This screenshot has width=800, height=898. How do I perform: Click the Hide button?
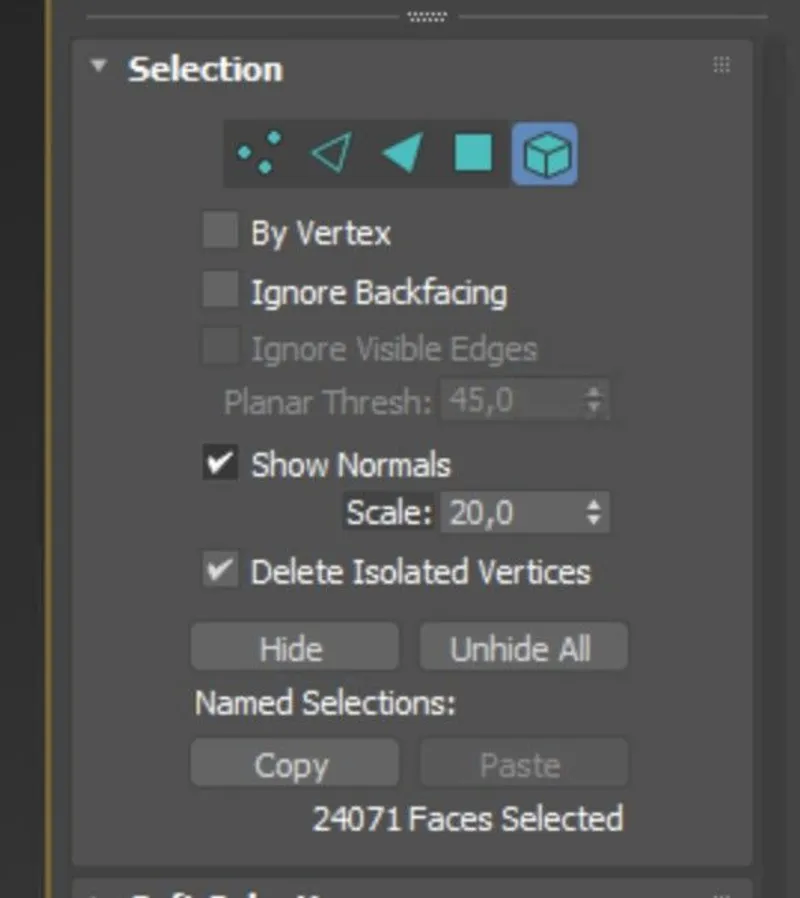pyautogui.click(x=293, y=647)
